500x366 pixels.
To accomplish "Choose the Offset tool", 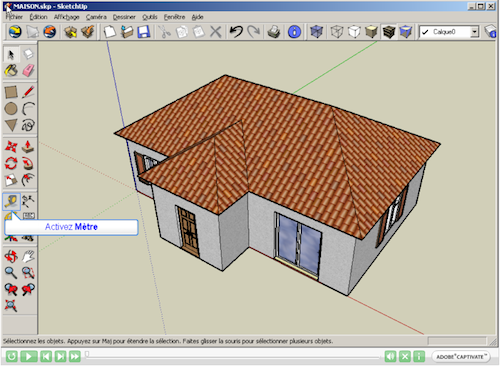I will click(x=28, y=180).
